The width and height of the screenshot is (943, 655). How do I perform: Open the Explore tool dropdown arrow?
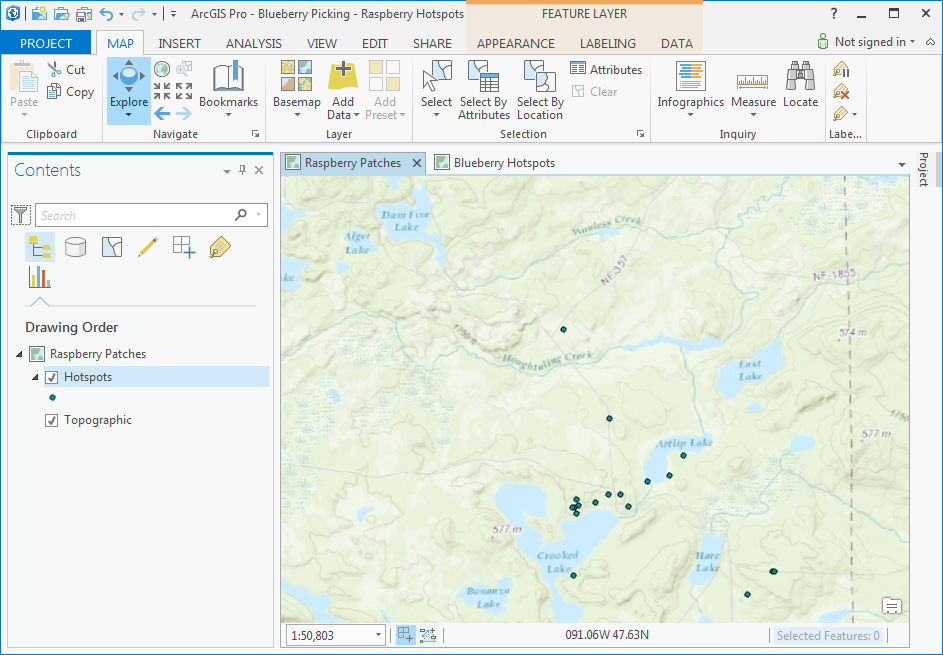click(129, 115)
